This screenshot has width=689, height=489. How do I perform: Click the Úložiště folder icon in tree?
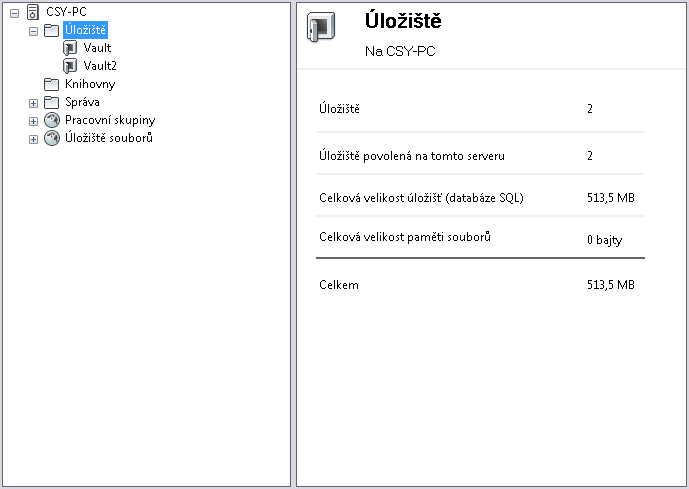tap(51, 30)
